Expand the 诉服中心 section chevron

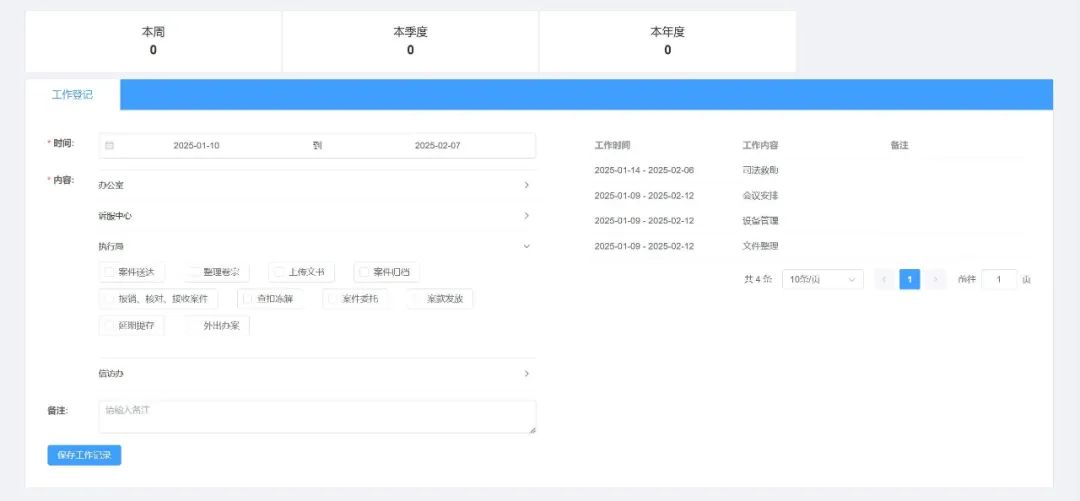[x=526, y=216]
